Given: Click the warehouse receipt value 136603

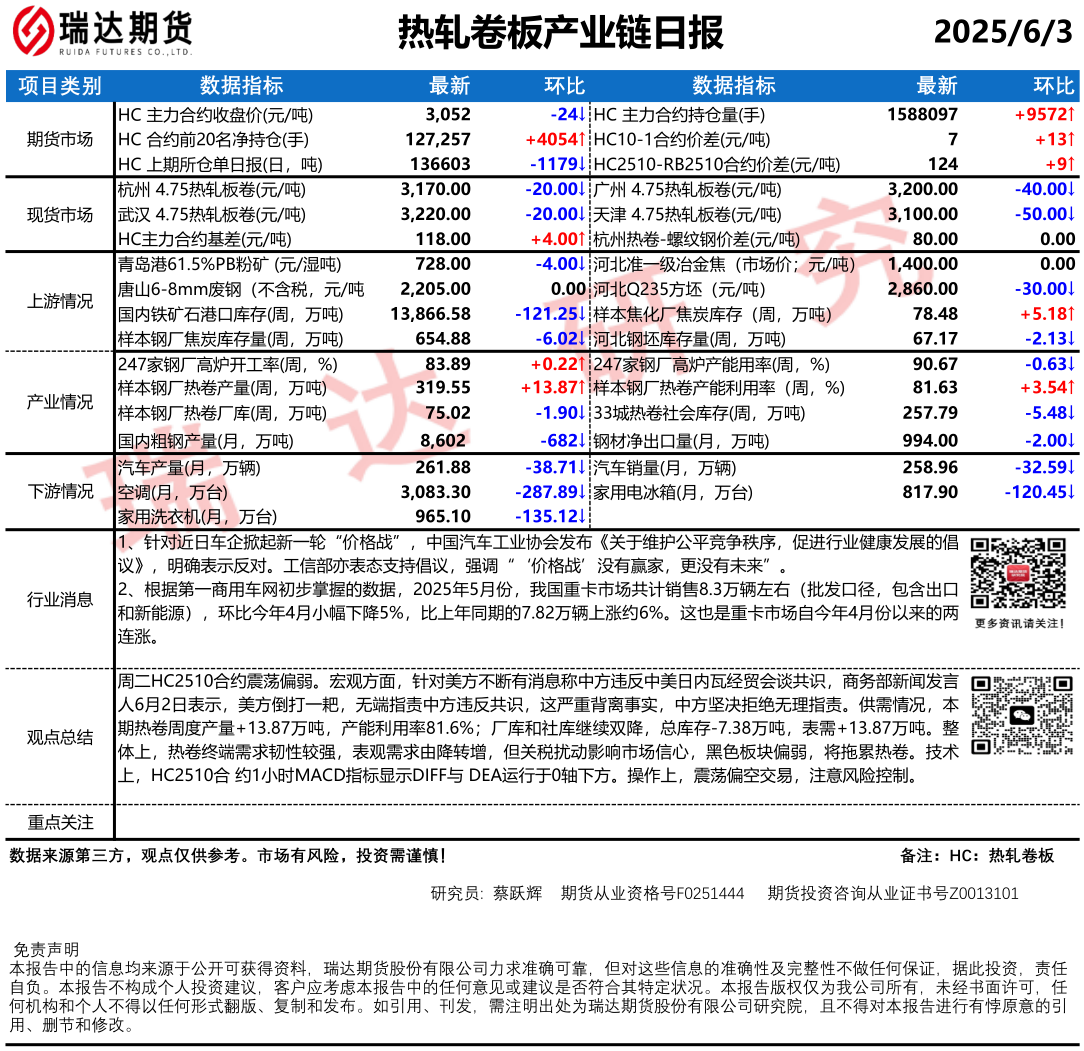Looking at the screenshot, I should 440,165.
